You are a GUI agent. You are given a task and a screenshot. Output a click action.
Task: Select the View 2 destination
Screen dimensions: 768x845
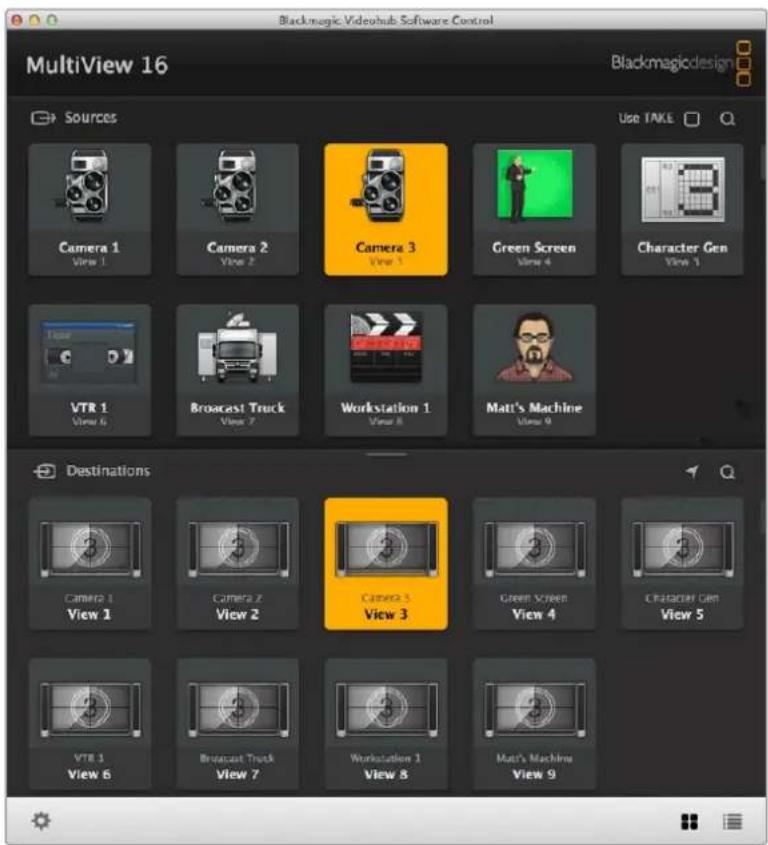click(238, 564)
